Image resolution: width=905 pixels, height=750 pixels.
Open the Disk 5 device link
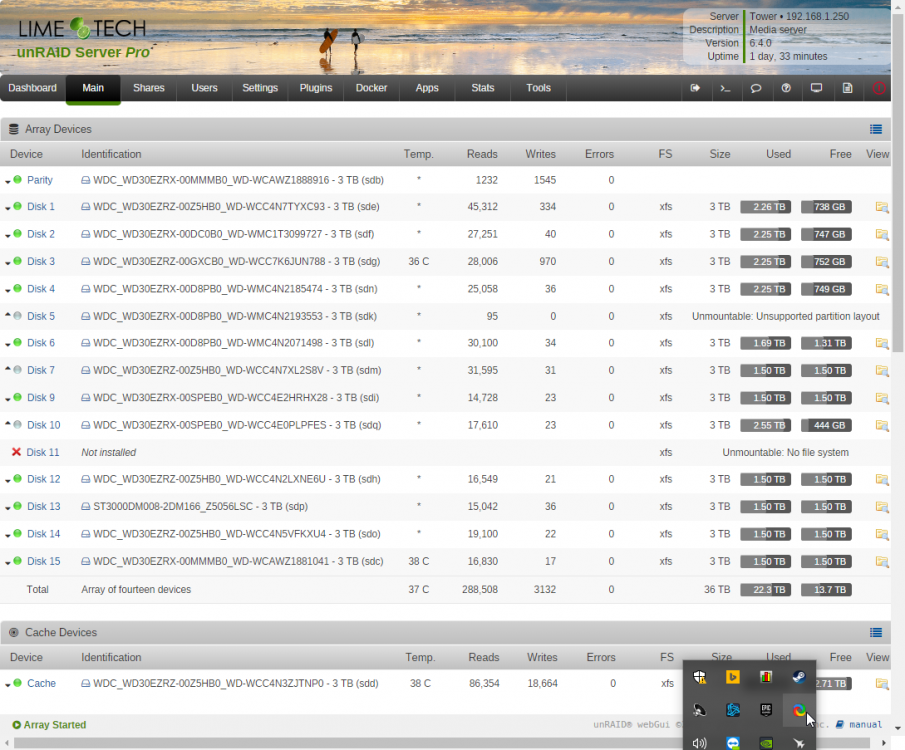[x=41, y=316]
